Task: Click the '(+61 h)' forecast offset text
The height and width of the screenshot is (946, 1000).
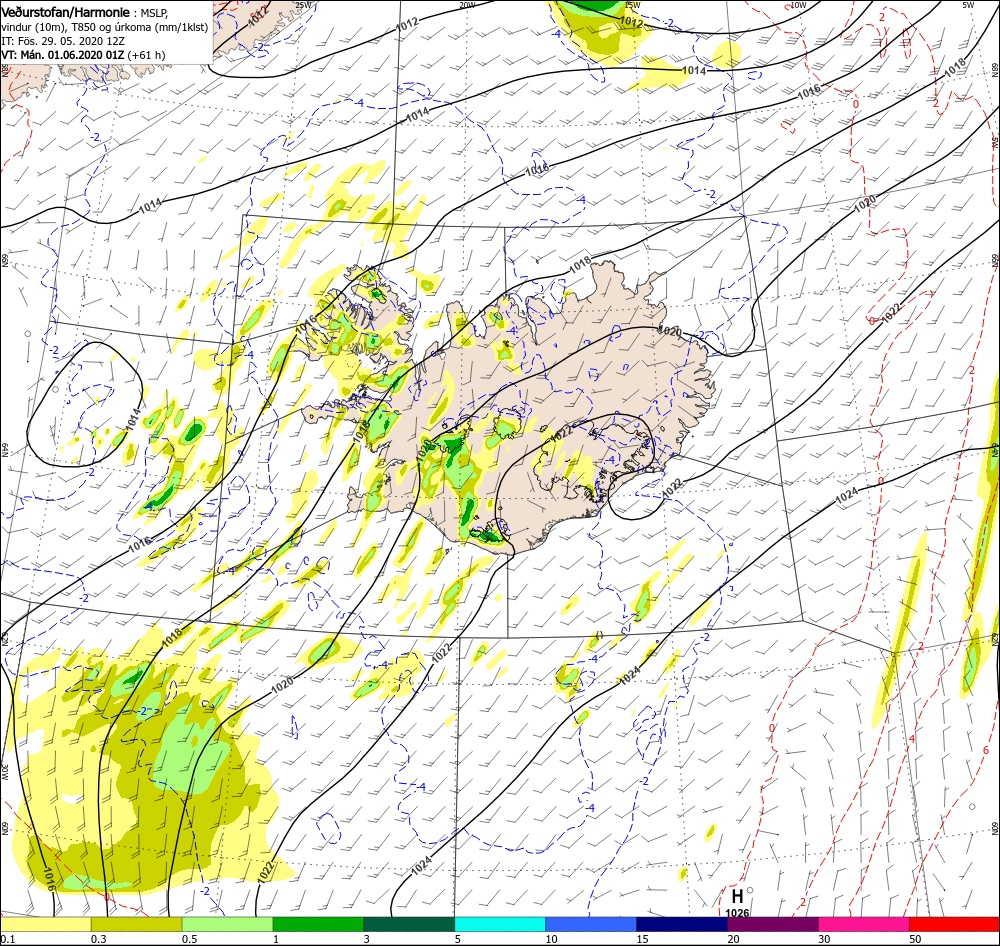Action: tap(146, 55)
